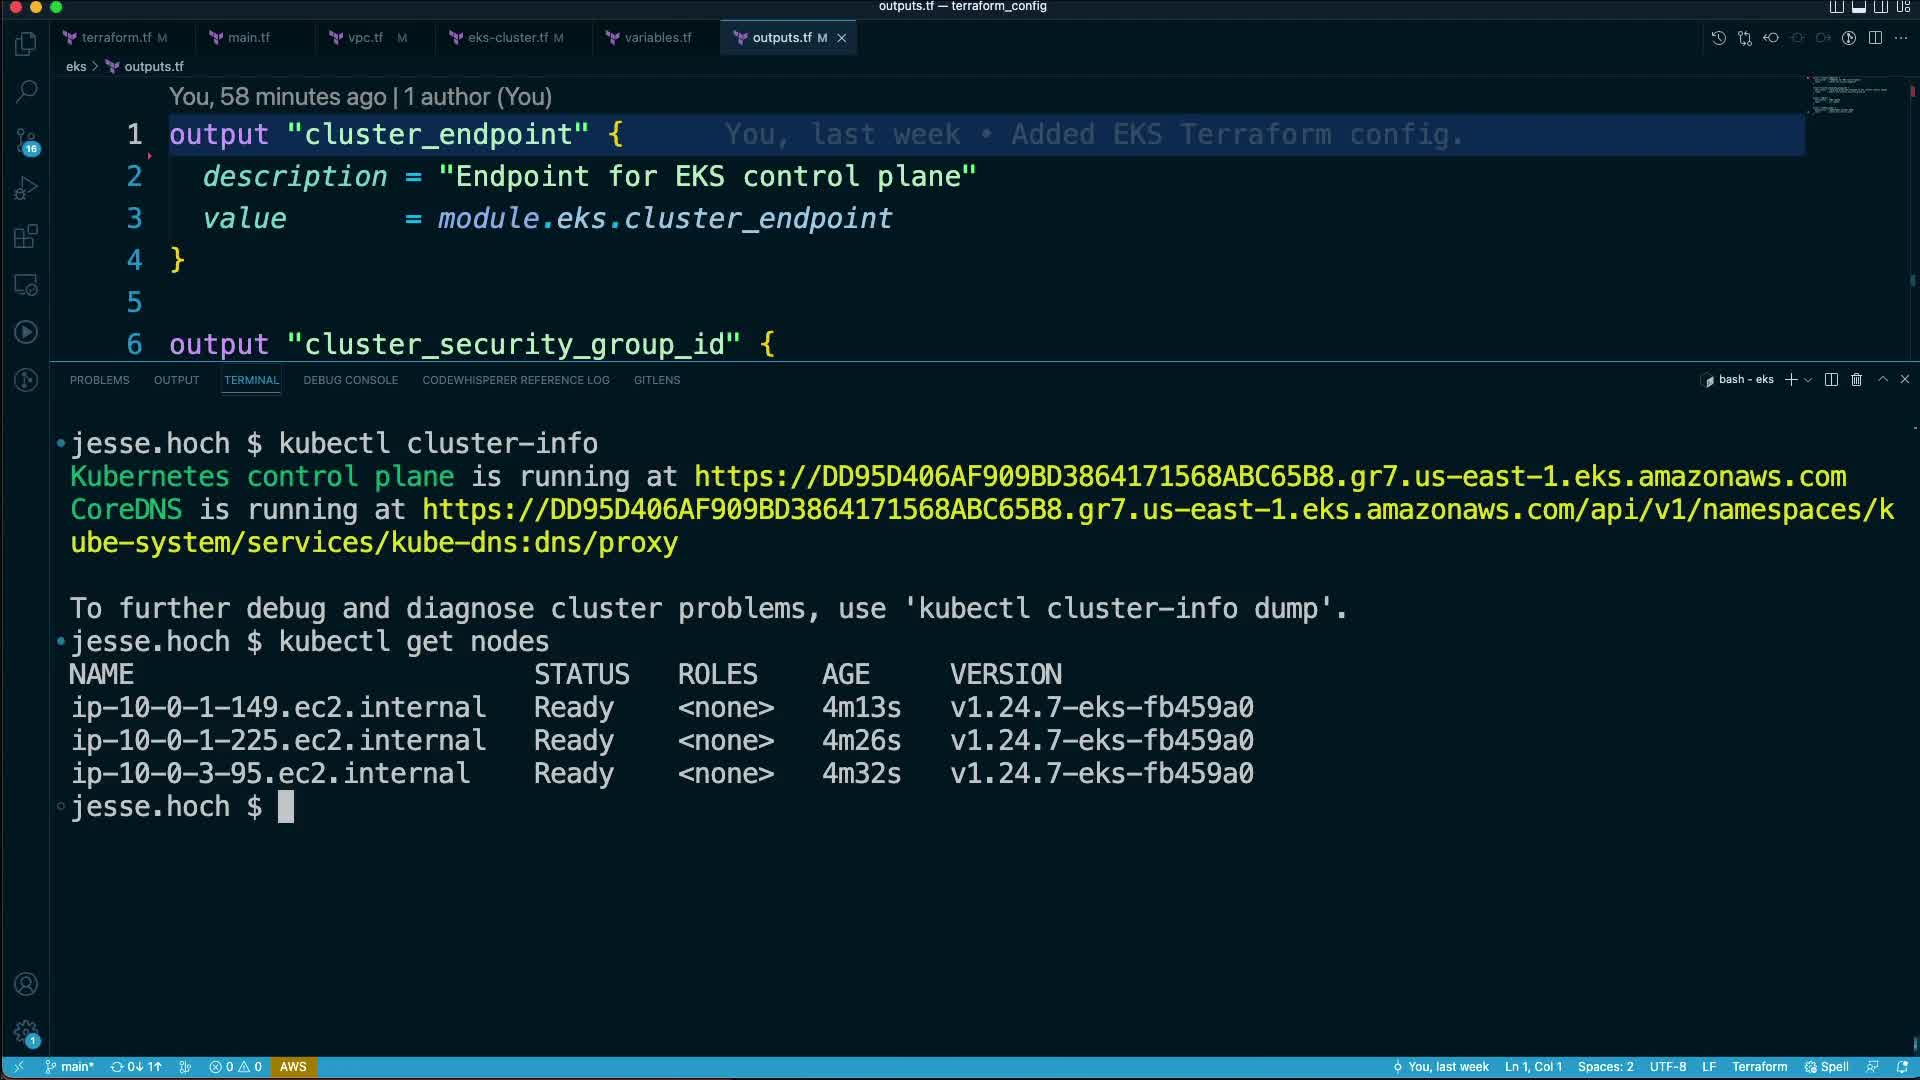Image resolution: width=1920 pixels, height=1080 pixels.
Task: Open editor More Actions ellipsis menu
Action: (x=1901, y=38)
